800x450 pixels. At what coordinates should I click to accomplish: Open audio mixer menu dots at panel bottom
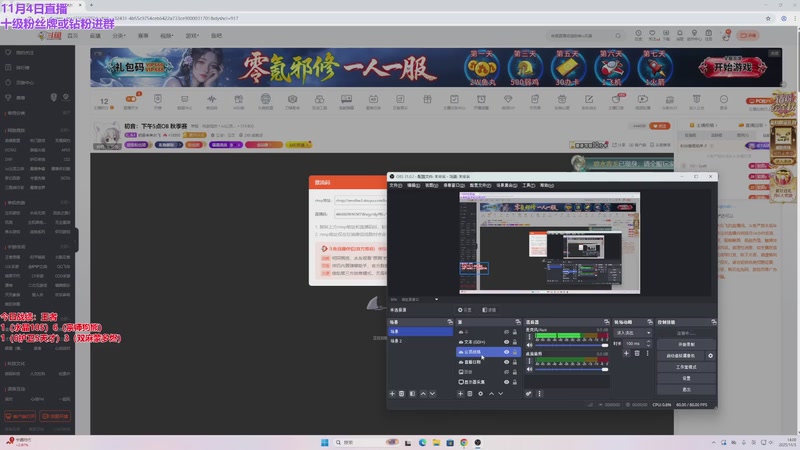coord(539,394)
